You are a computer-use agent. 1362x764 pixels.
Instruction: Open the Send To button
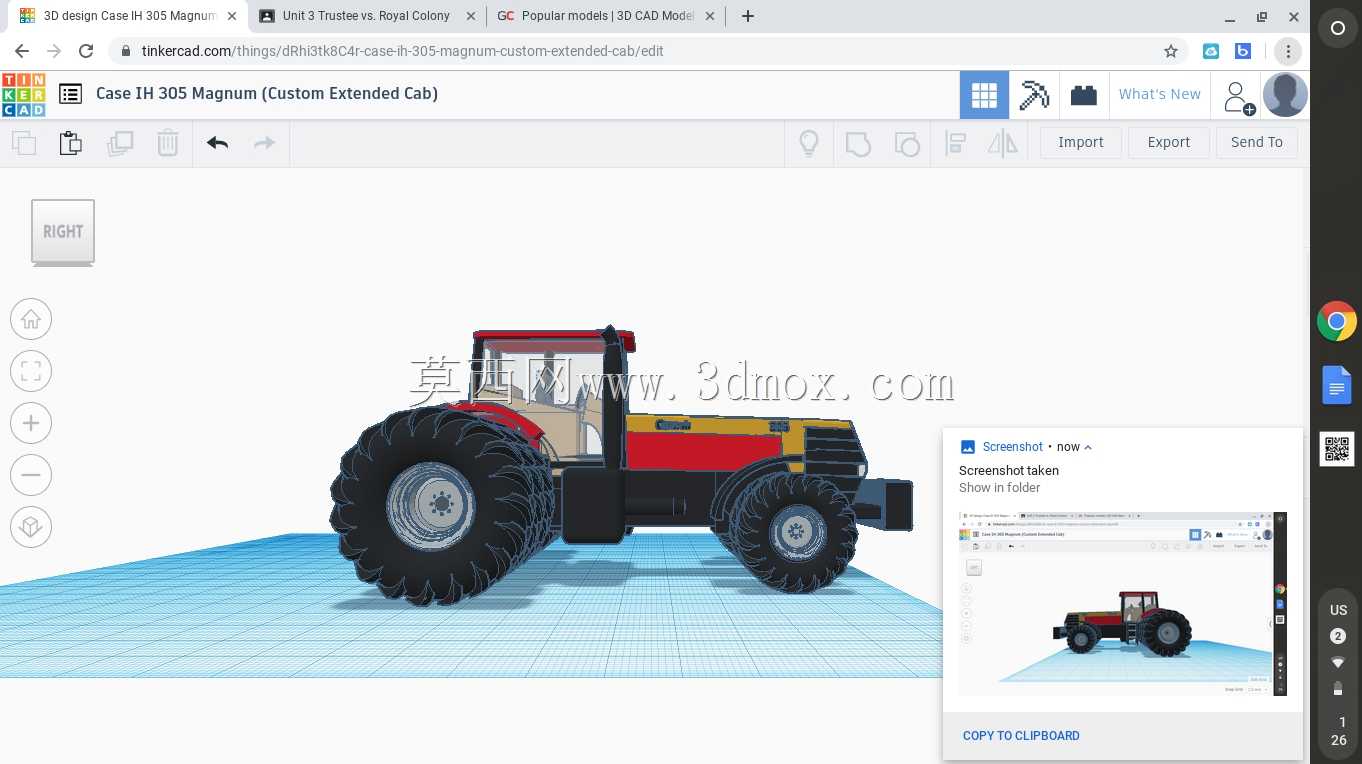click(x=1257, y=142)
